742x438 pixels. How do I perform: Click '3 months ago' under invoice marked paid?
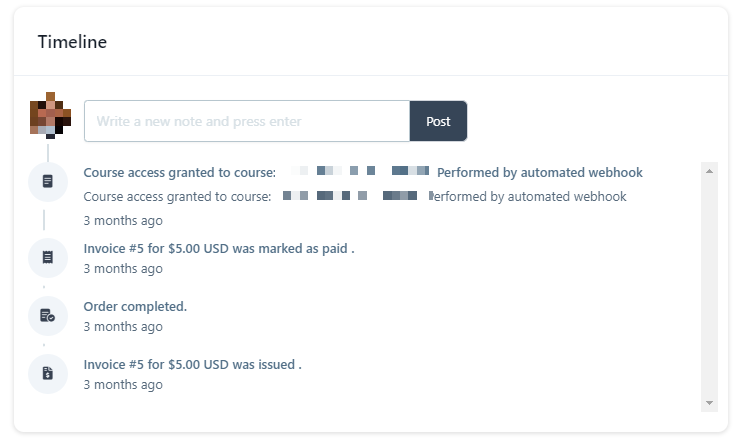click(x=123, y=269)
